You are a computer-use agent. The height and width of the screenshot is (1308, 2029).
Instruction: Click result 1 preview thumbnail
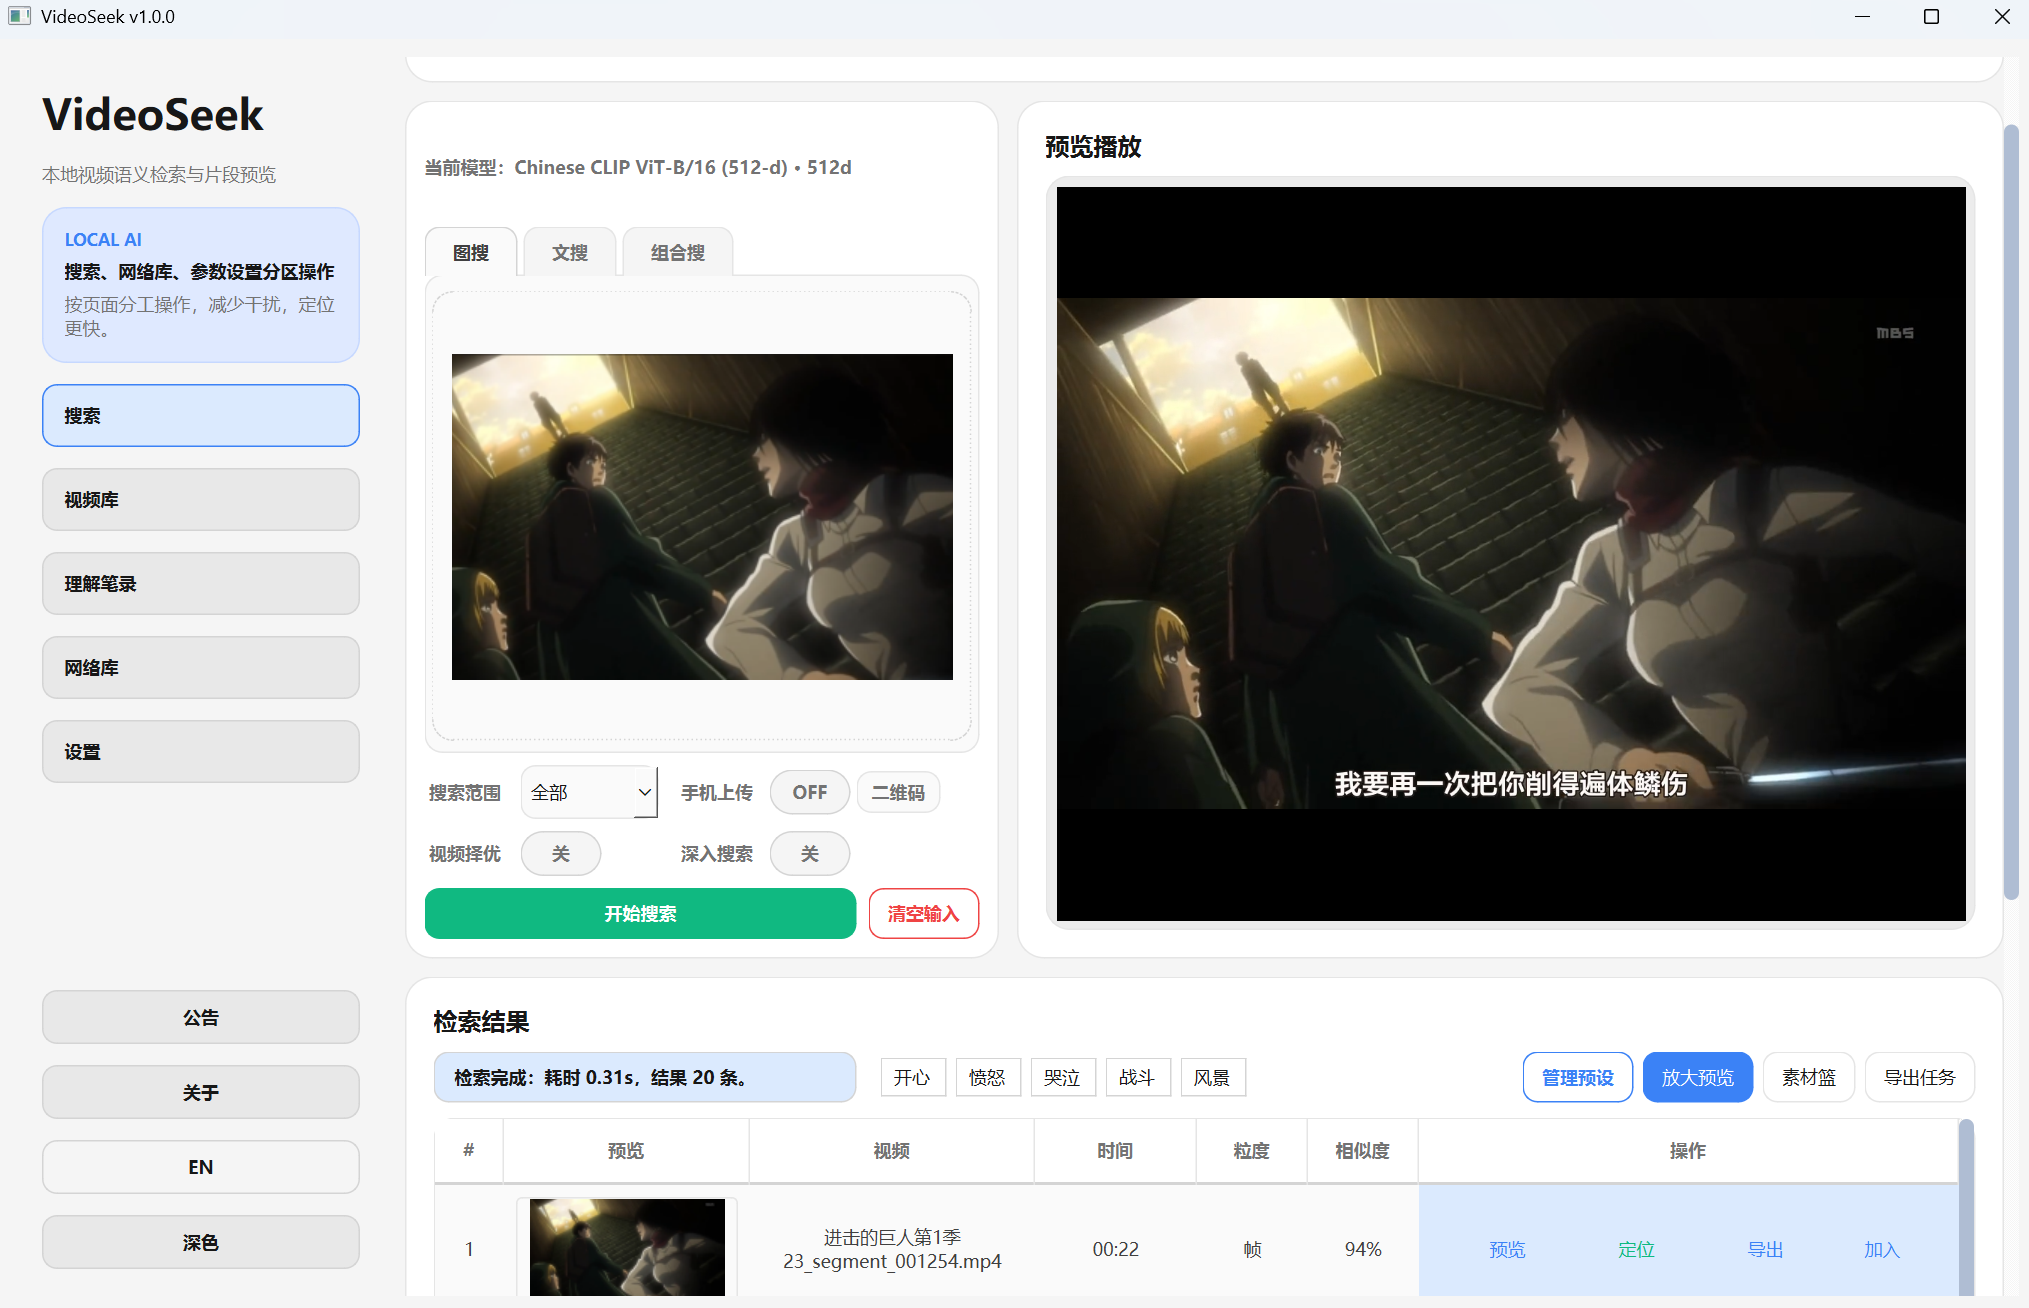627,1247
